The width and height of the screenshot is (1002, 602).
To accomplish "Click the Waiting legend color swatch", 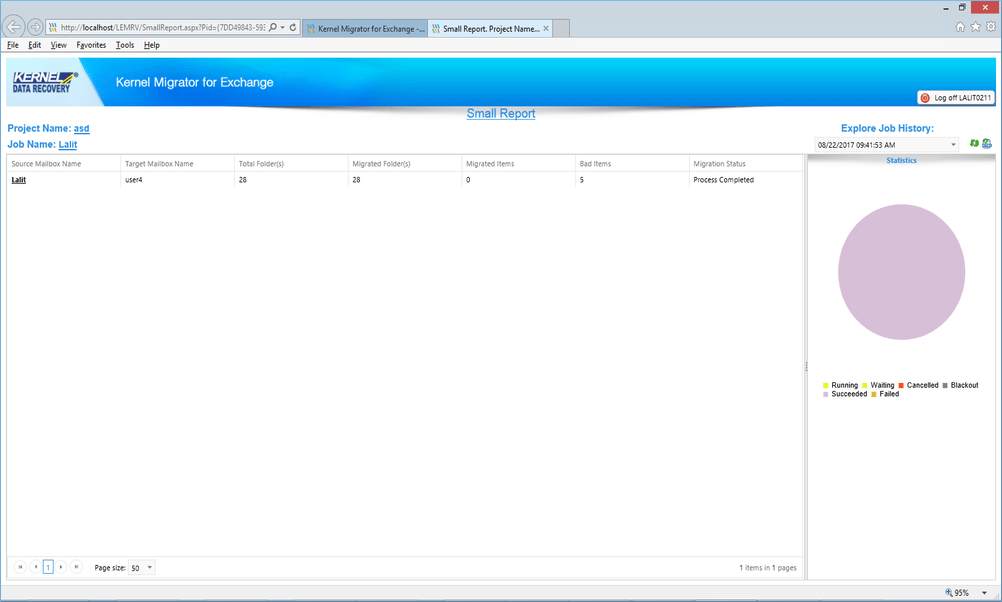I will pyautogui.click(x=865, y=385).
